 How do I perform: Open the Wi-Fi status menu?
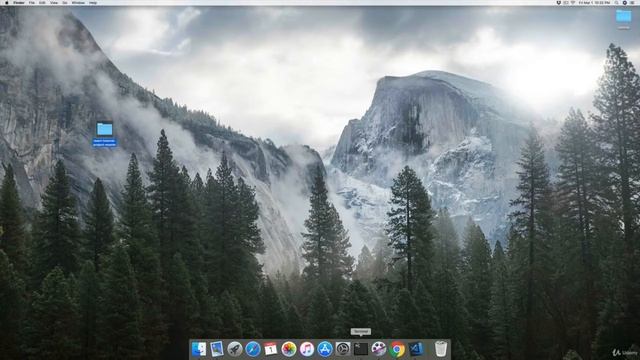click(573, 2)
